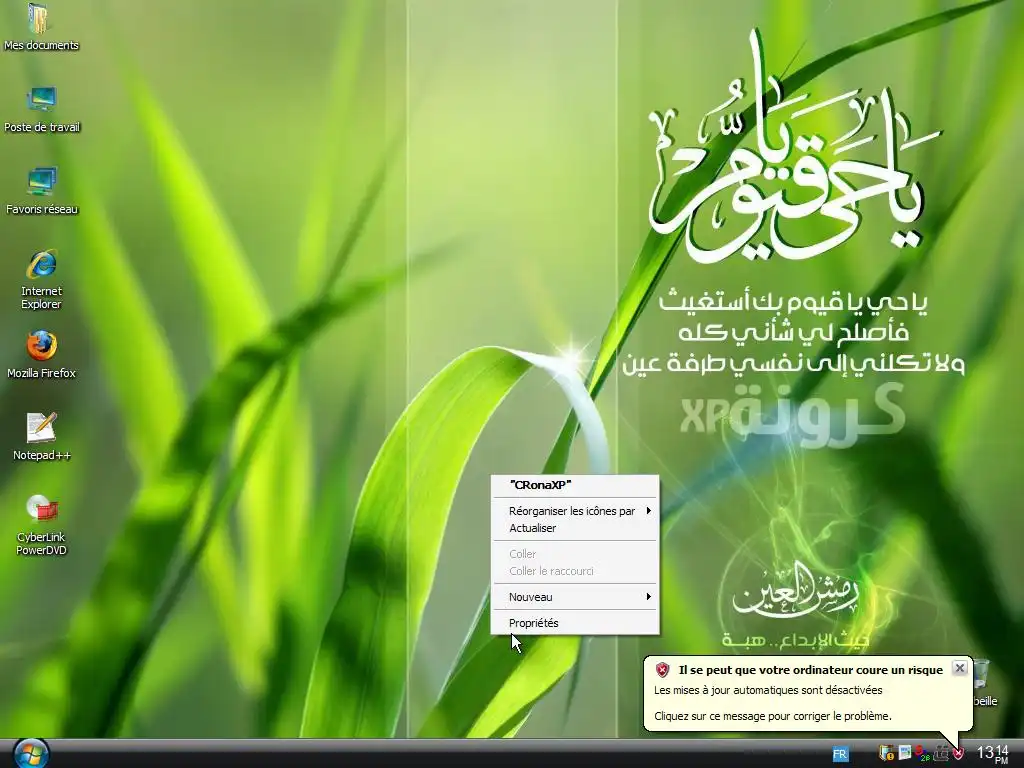Click the red S tray icon
This screenshot has width=1024, height=768.
tap(921, 754)
